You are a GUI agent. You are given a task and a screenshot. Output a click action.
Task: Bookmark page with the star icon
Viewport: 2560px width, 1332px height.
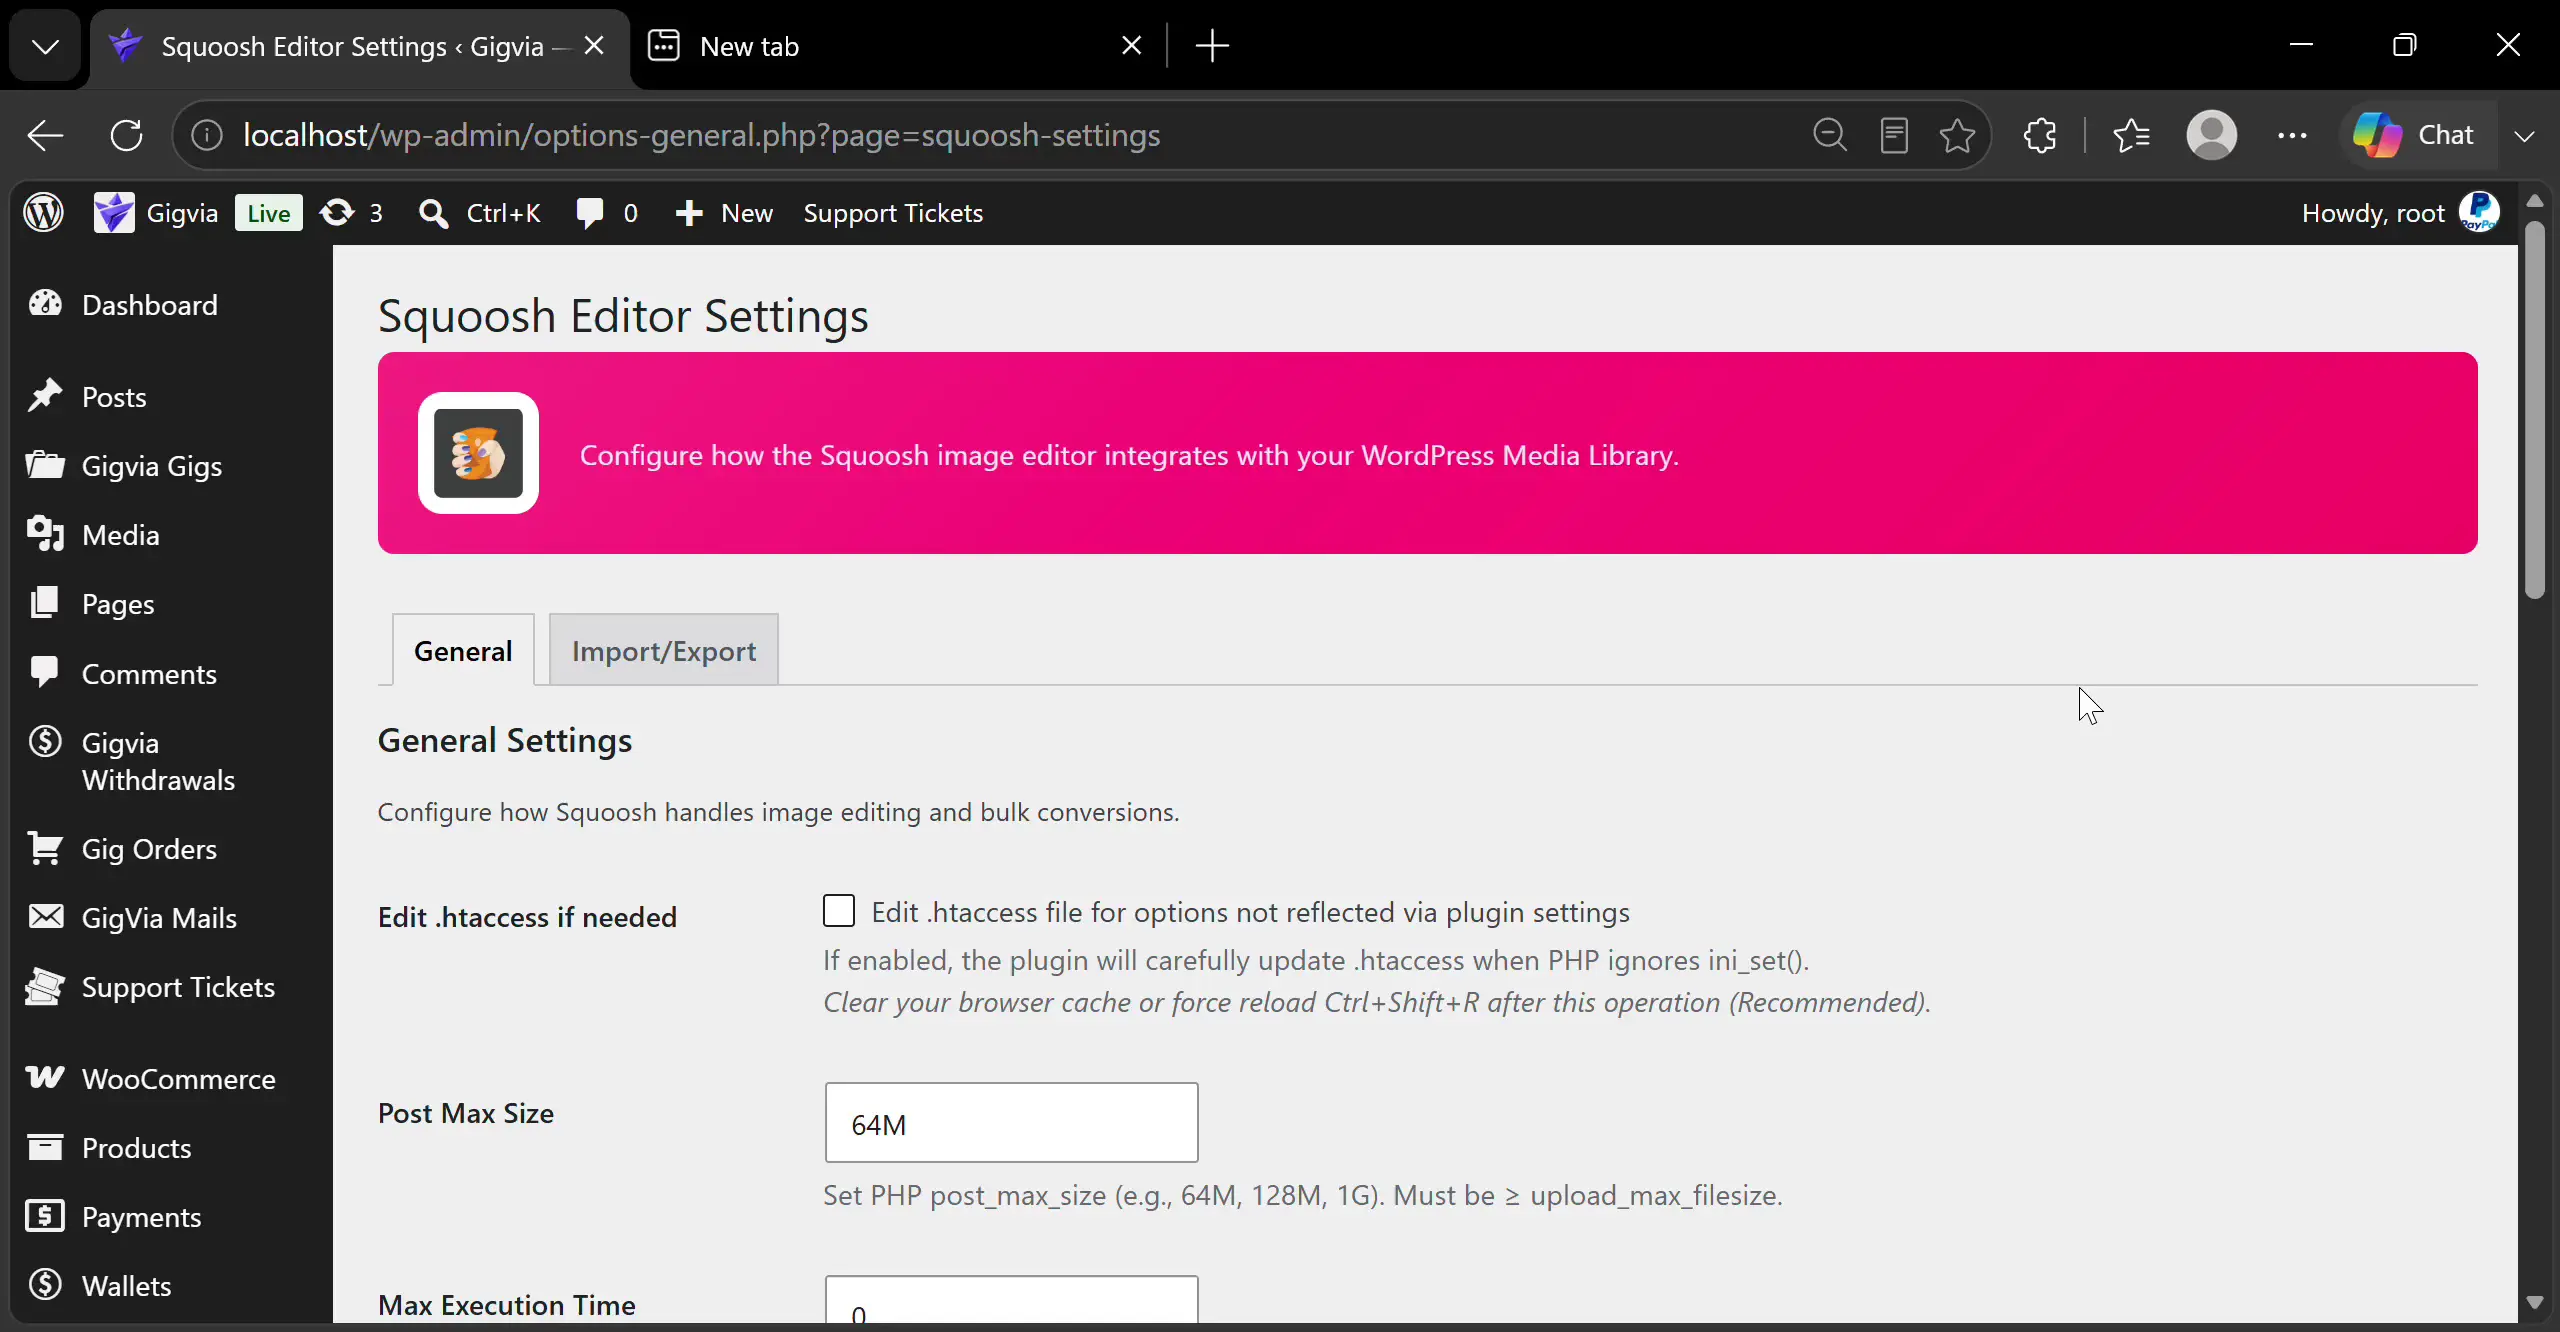pos(1957,135)
